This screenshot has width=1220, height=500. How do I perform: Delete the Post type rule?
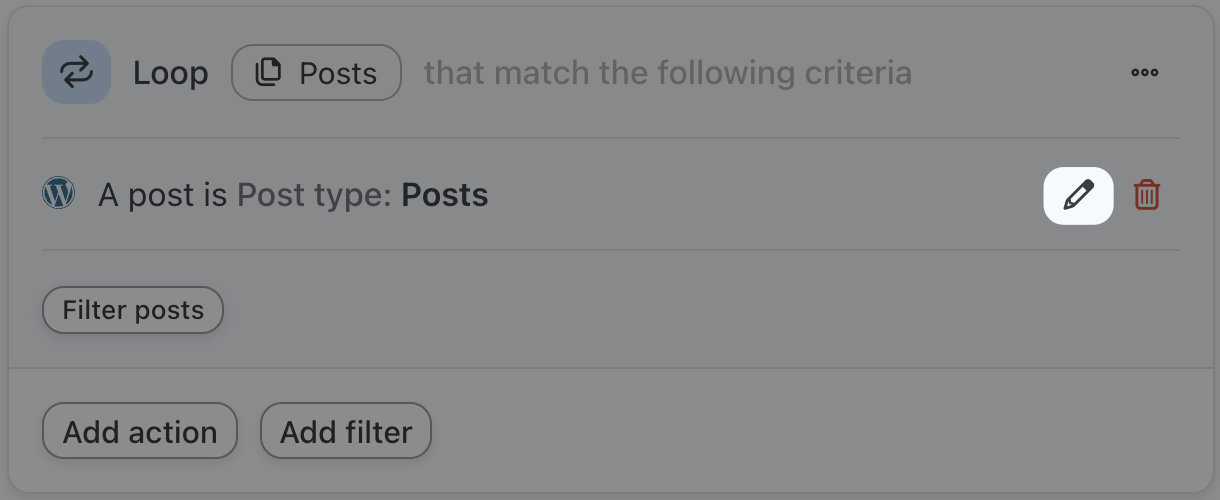tap(1146, 195)
